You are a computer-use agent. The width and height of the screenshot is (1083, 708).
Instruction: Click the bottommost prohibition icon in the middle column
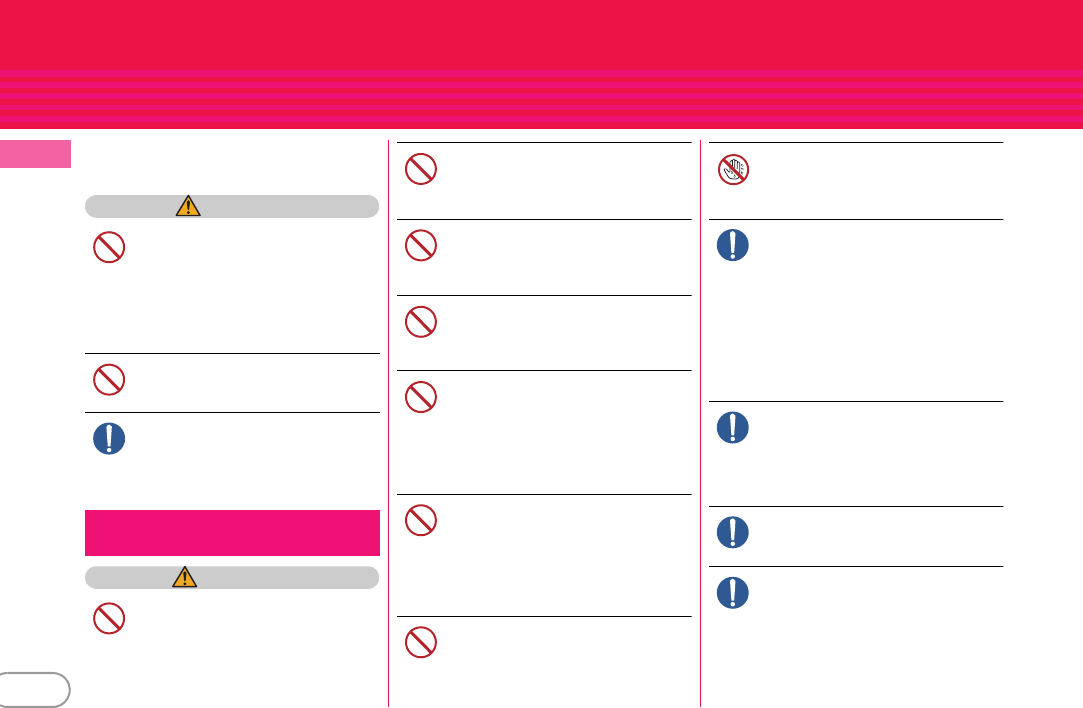coord(421,642)
